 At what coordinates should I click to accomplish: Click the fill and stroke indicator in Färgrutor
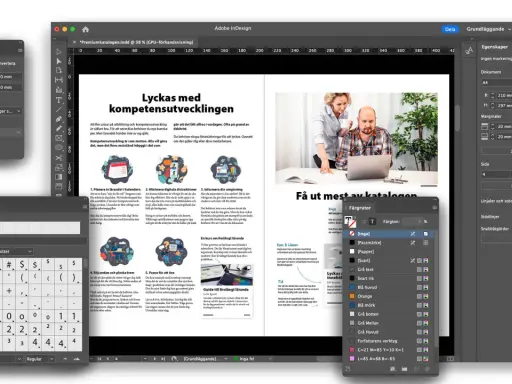(350, 221)
